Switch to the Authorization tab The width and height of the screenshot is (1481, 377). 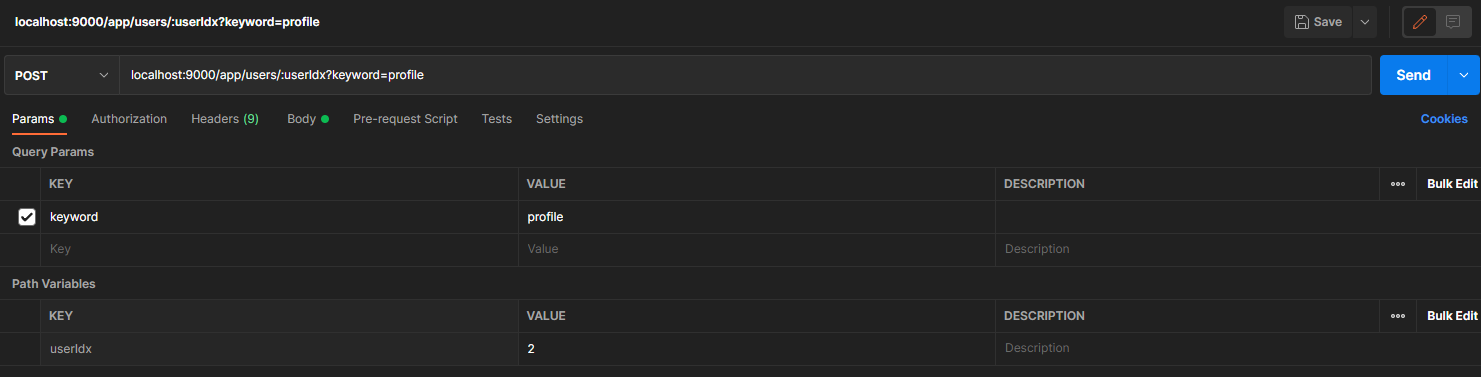129,119
